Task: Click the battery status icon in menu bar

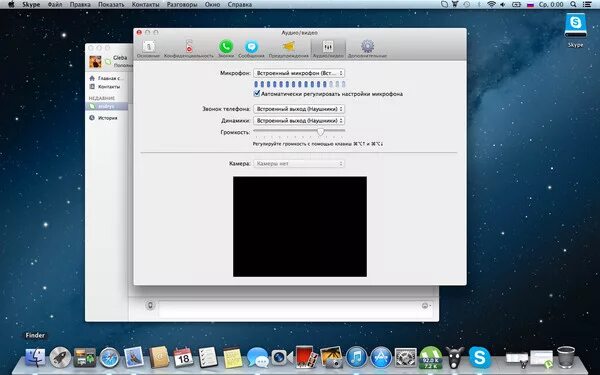Action: point(517,5)
